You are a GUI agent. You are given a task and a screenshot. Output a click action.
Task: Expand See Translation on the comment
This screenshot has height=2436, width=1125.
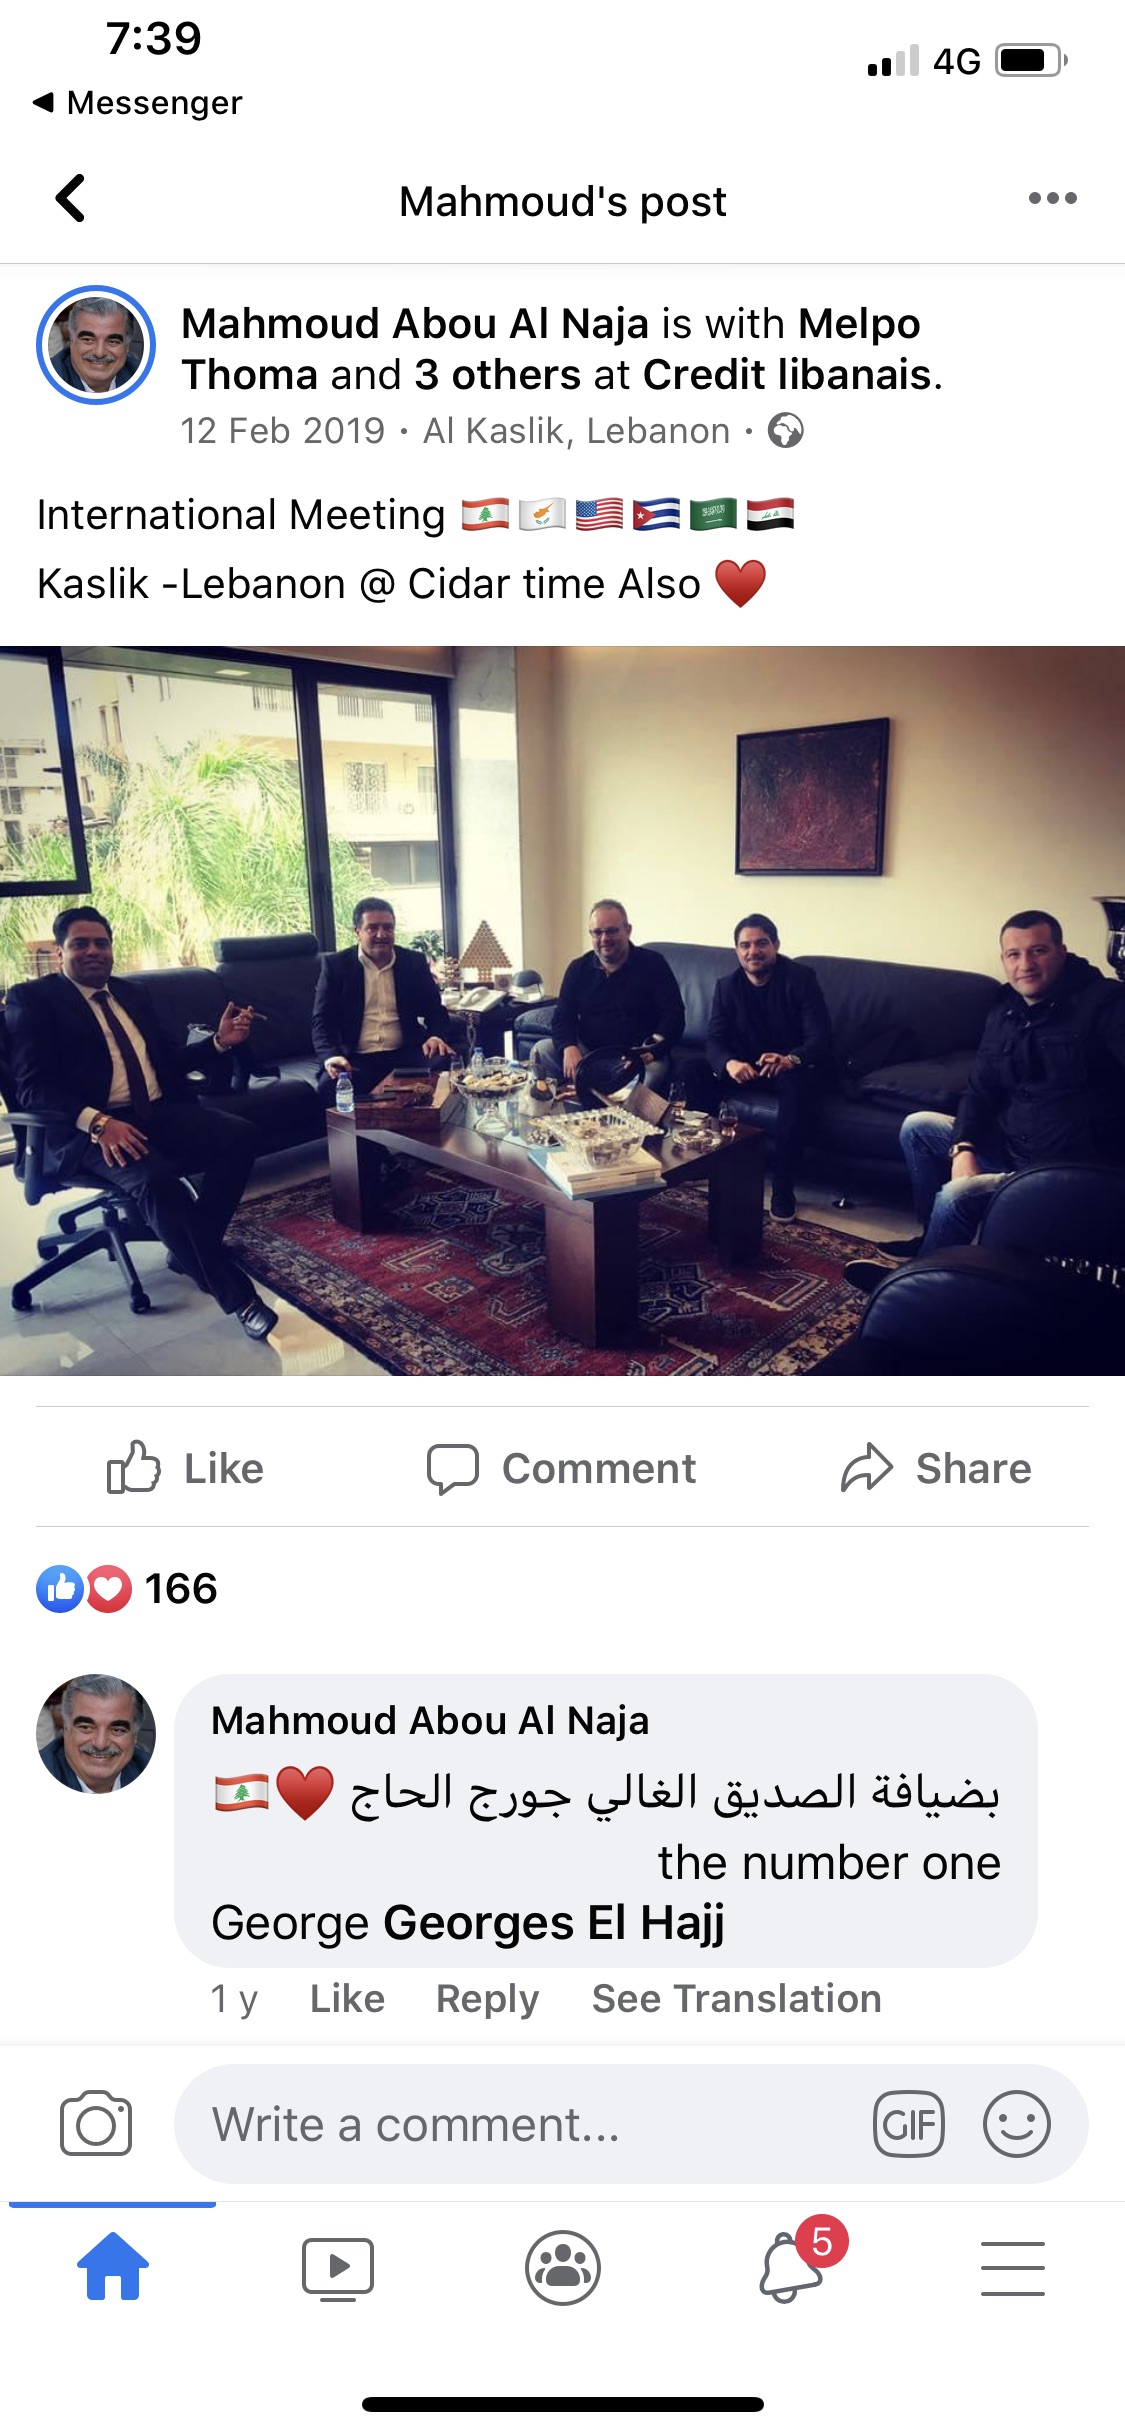pos(736,1998)
